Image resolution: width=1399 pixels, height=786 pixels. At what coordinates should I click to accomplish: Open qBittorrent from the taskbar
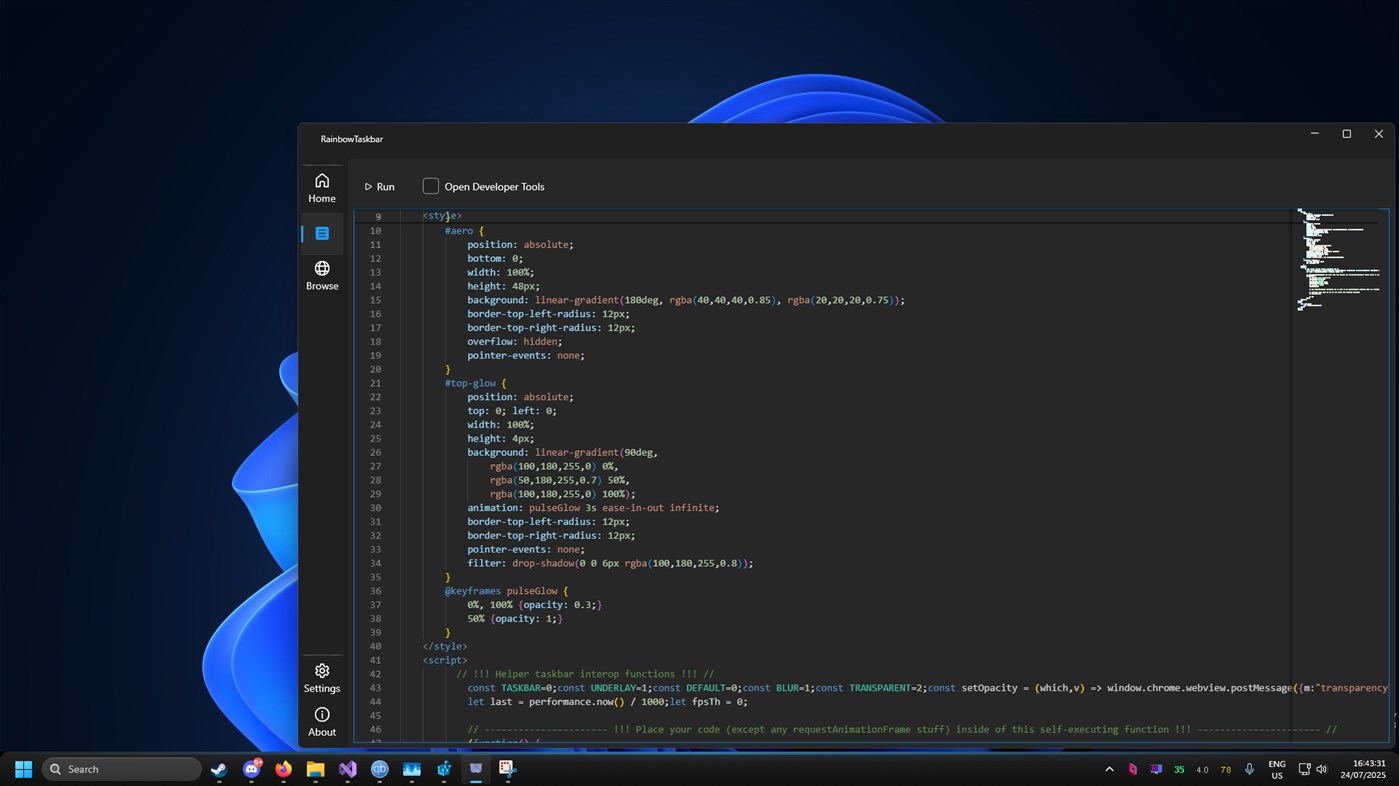point(380,769)
